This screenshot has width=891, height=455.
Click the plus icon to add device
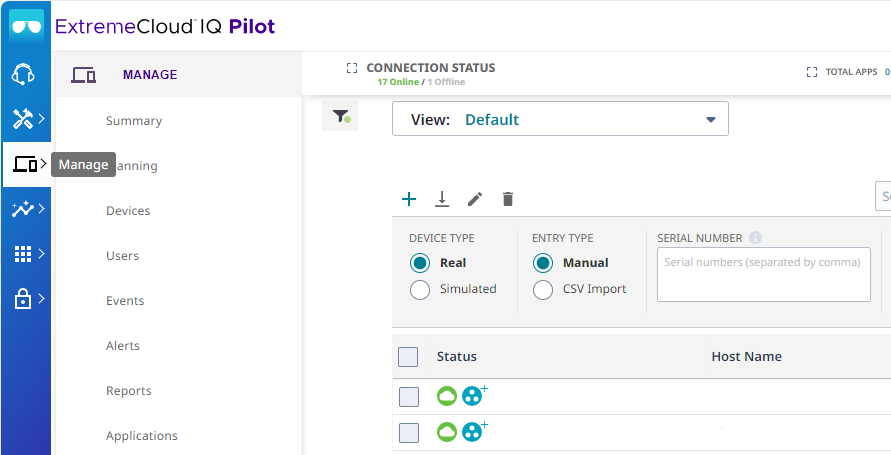409,199
